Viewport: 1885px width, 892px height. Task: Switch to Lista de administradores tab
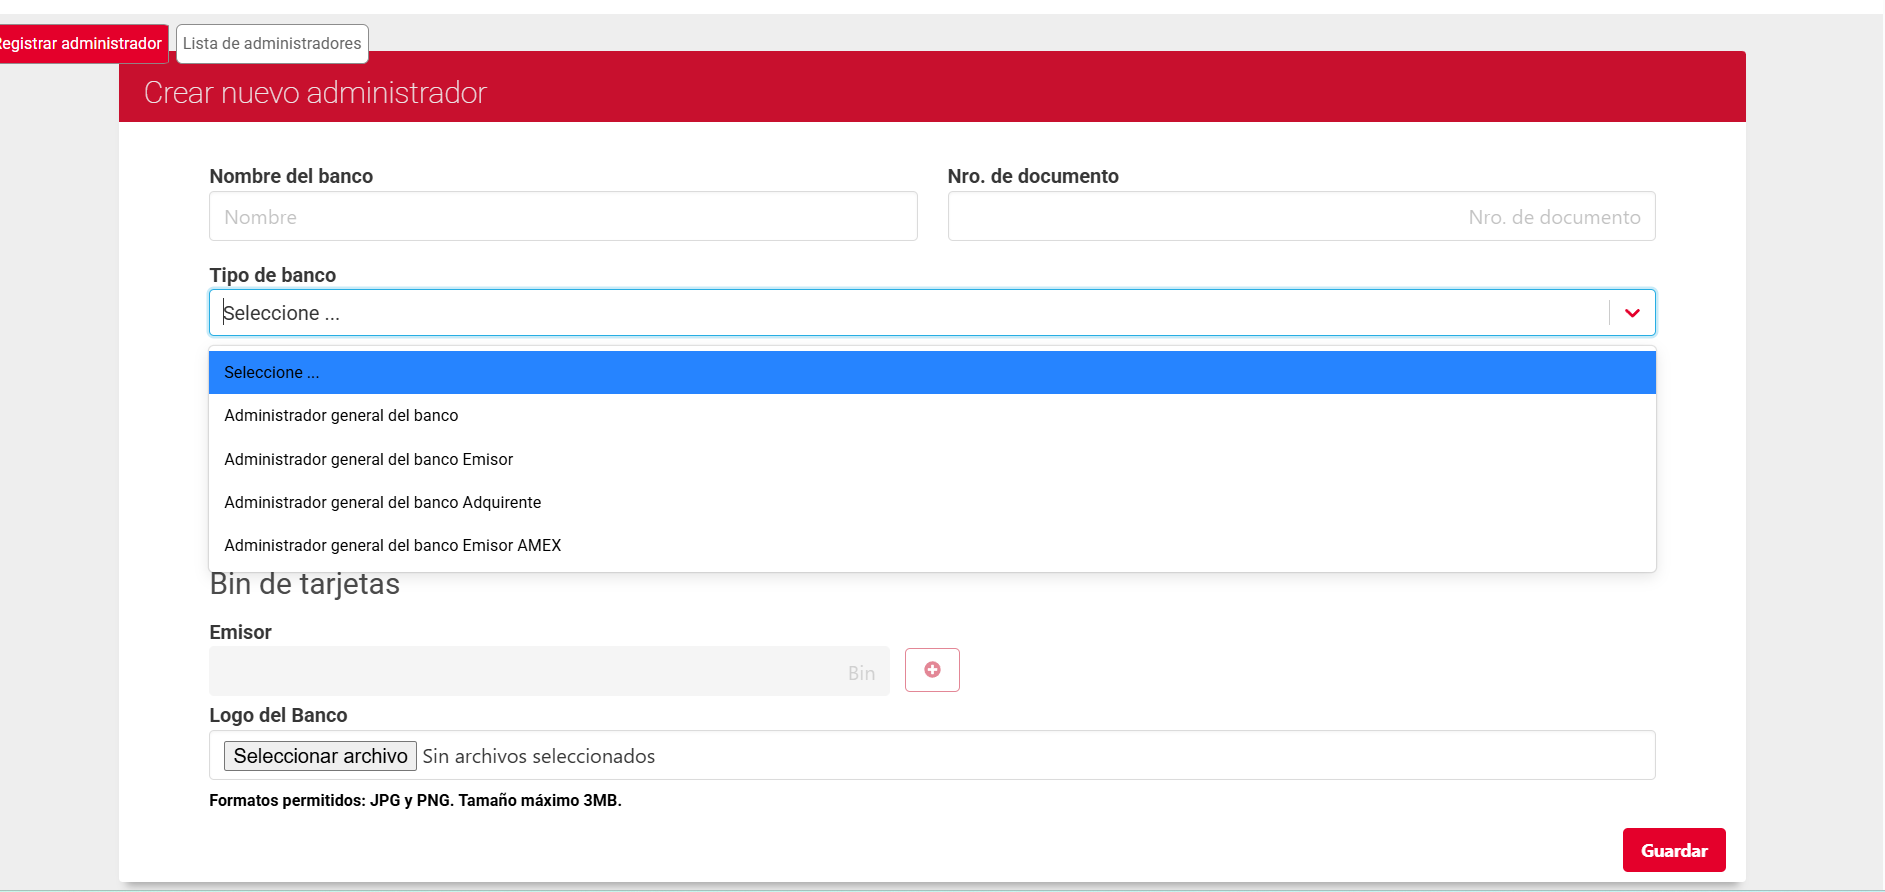tap(272, 44)
